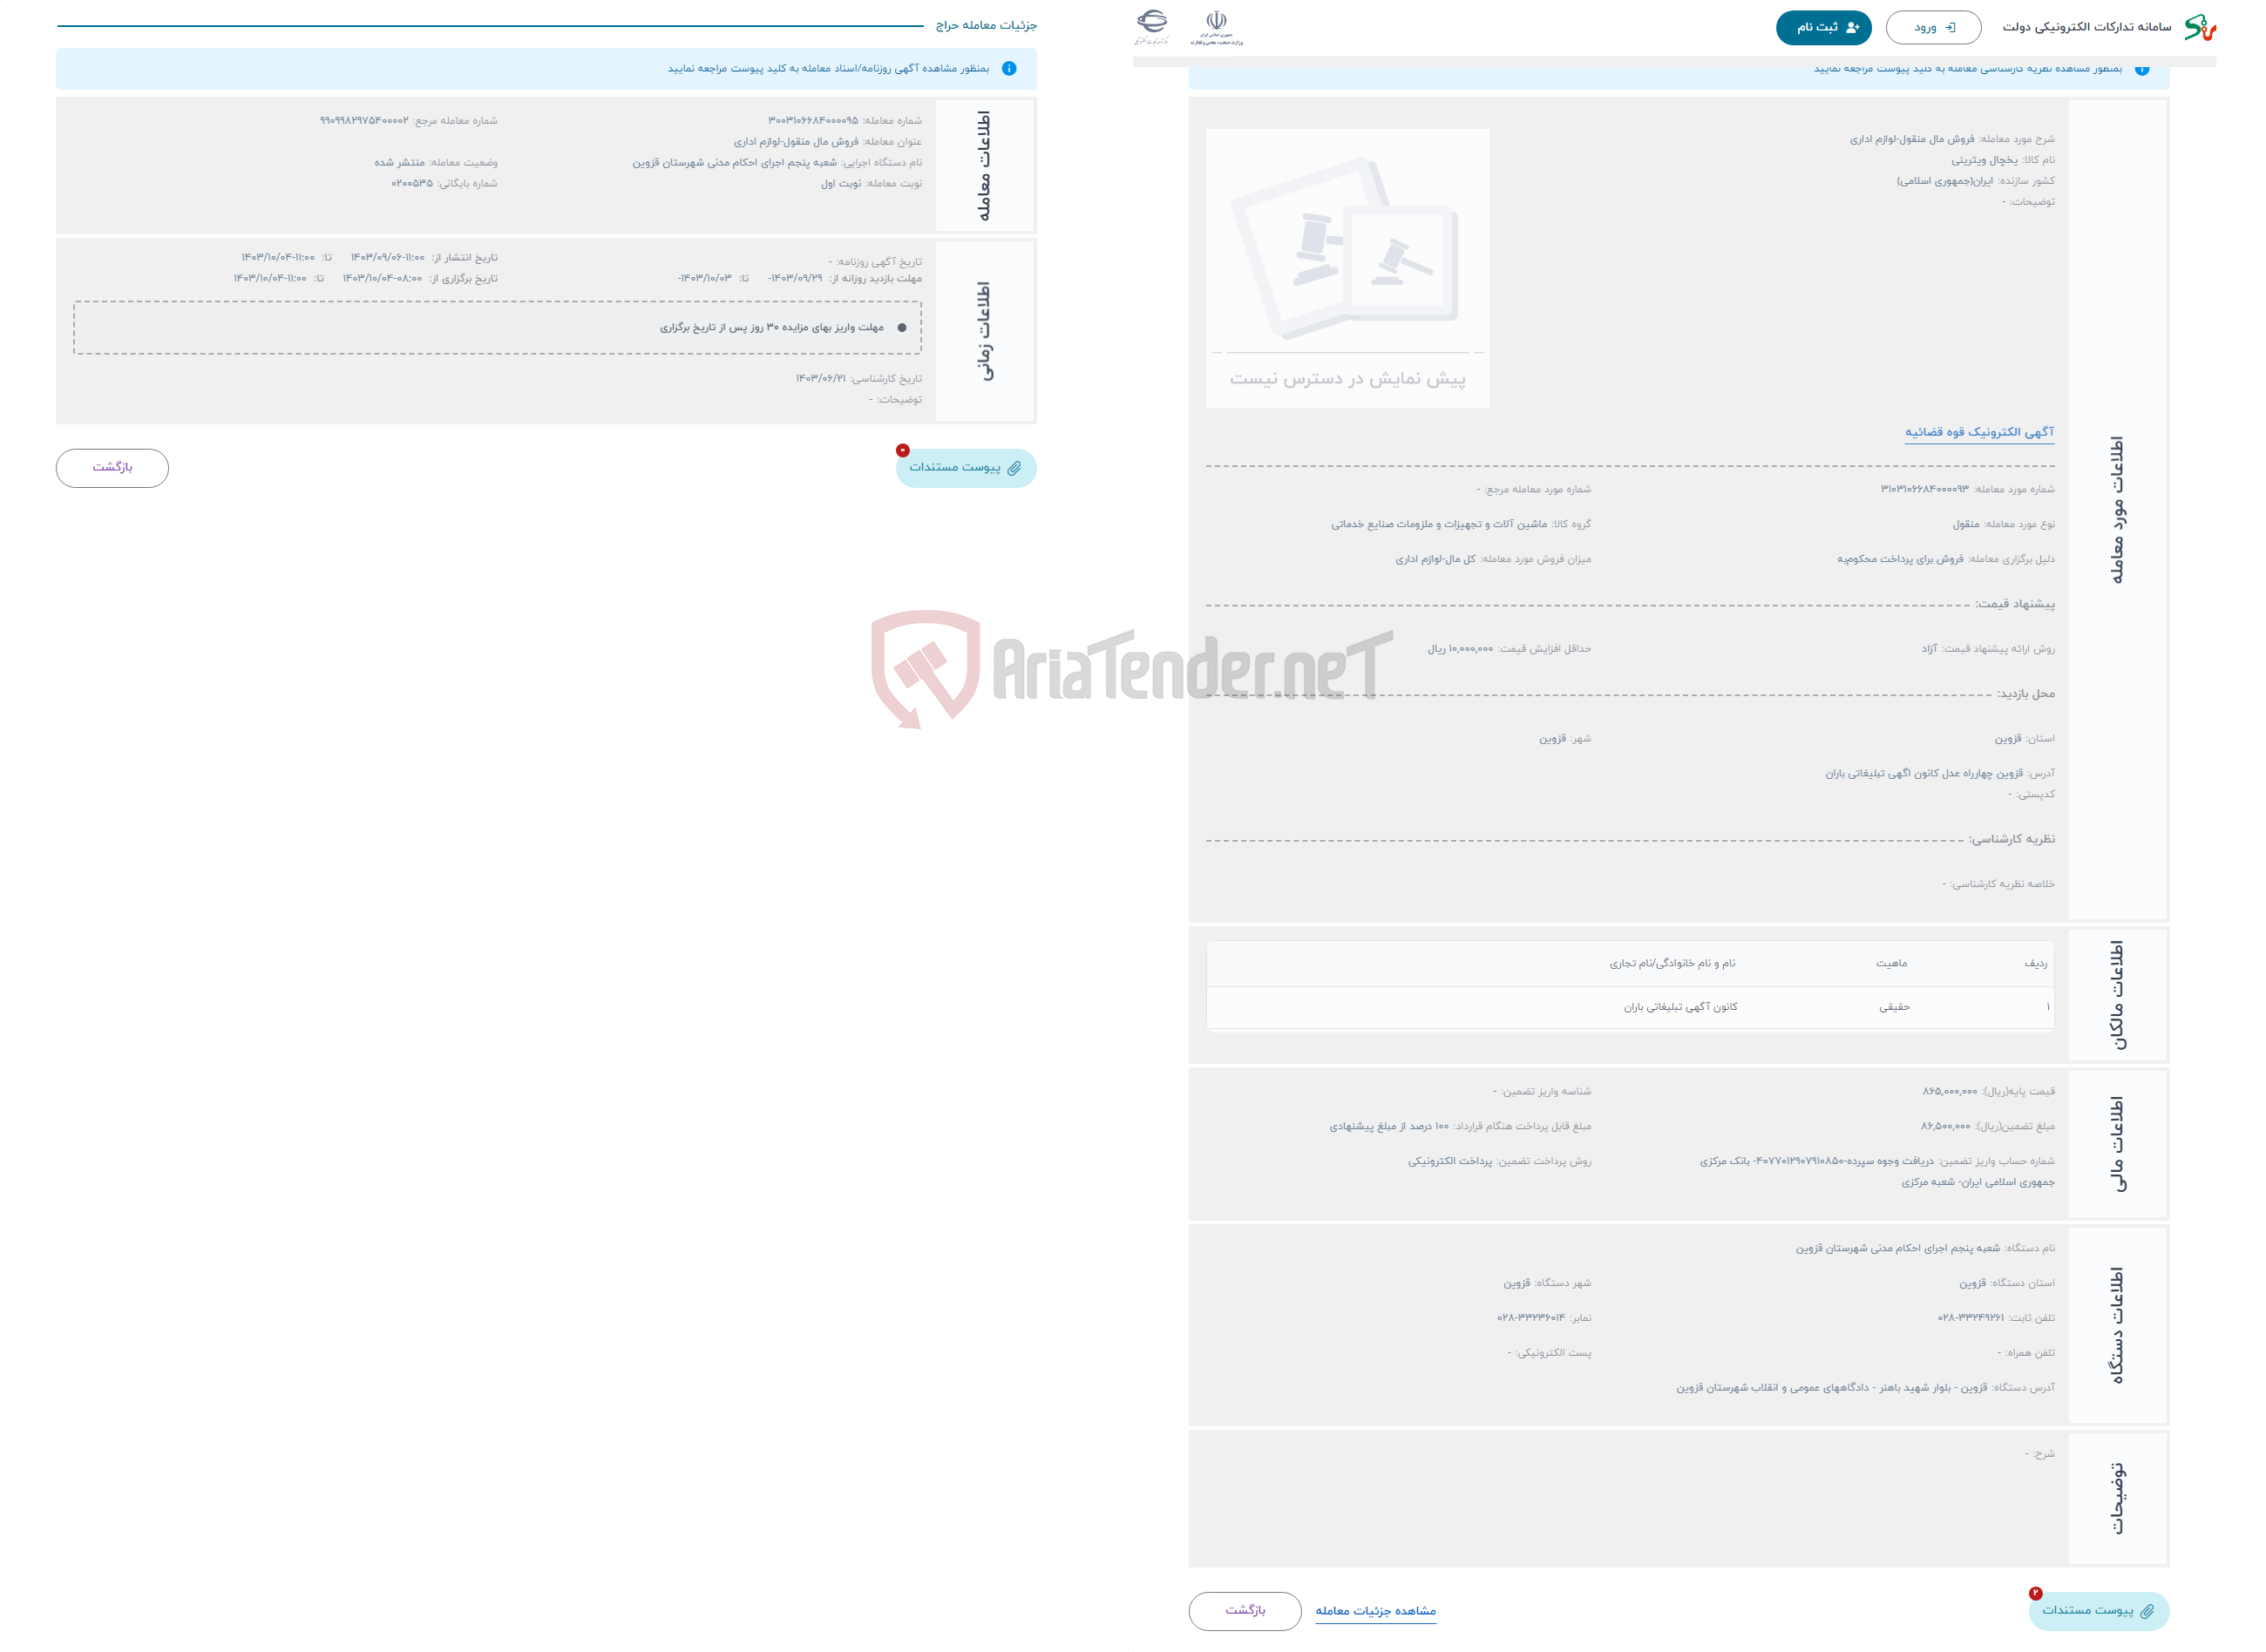Click the ثبت نام registration button icon
Image resolution: width=2266 pixels, height=1652 pixels.
(x=1821, y=26)
